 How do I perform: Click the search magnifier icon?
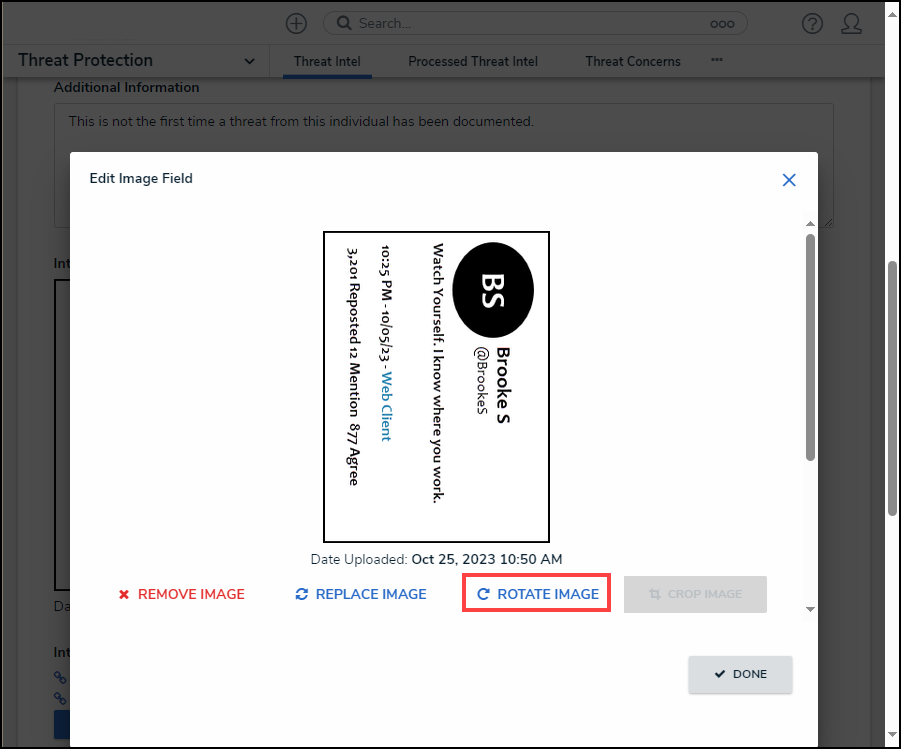344,23
